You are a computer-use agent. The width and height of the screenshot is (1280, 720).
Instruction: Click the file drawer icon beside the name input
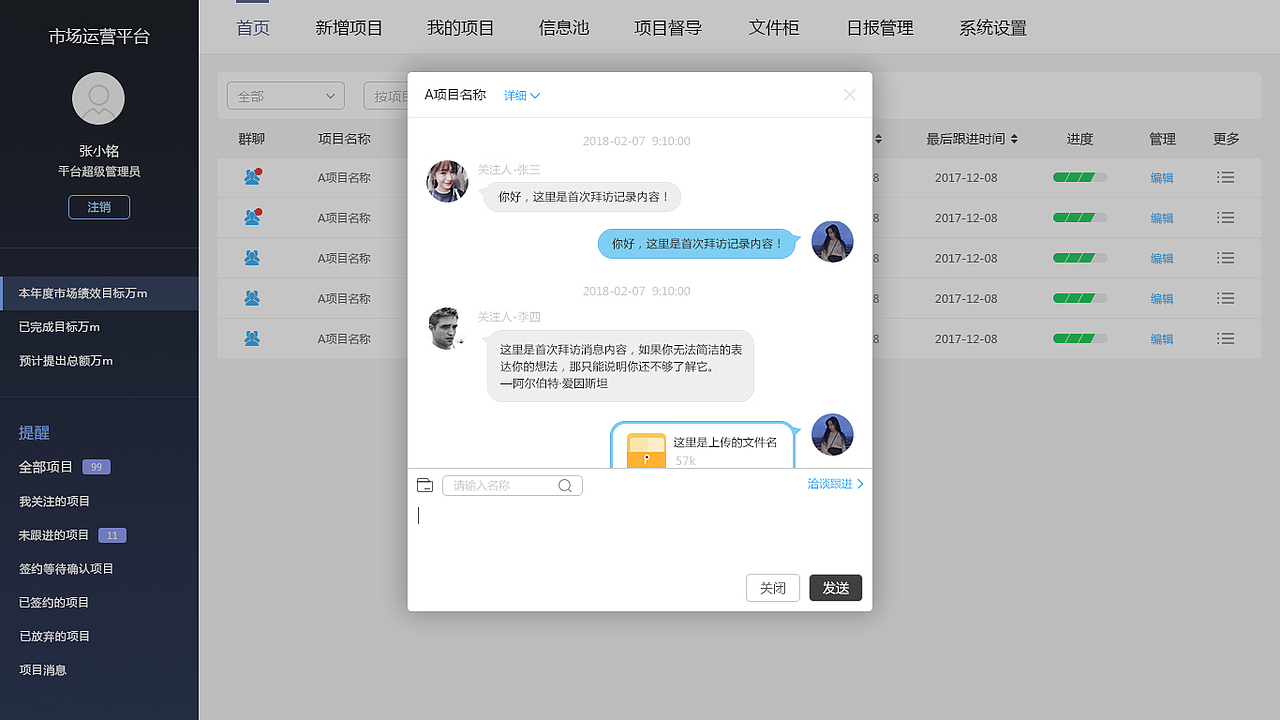pyautogui.click(x=424, y=485)
